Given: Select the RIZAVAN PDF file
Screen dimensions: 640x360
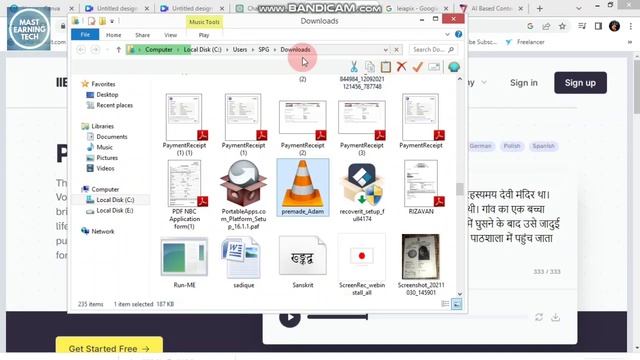Looking at the screenshot, I should [x=421, y=187].
